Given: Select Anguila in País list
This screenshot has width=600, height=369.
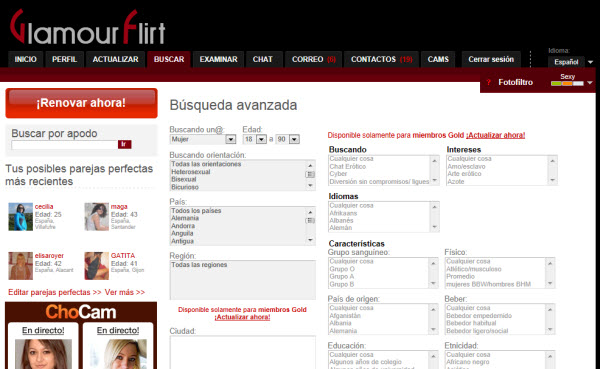Looking at the screenshot, I should point(182,233).
